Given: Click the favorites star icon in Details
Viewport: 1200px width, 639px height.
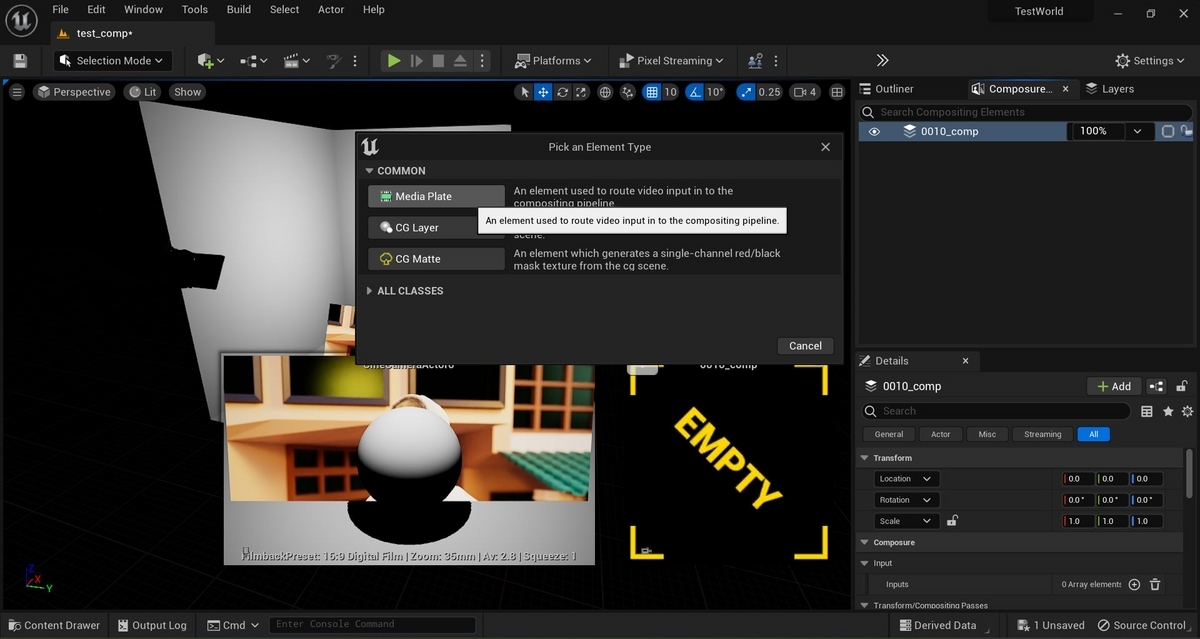Looking at the screenshot, I should (1167, 411).
